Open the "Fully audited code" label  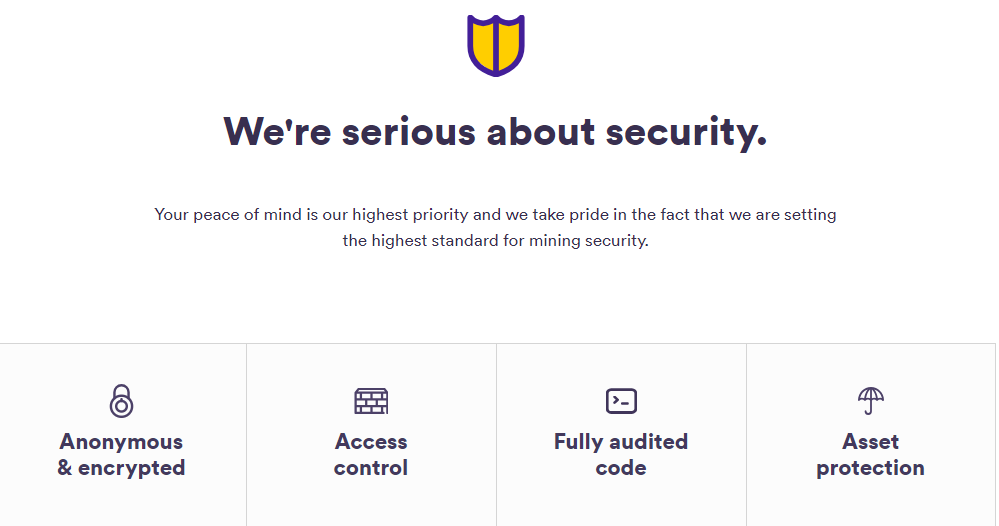(621, 455)
